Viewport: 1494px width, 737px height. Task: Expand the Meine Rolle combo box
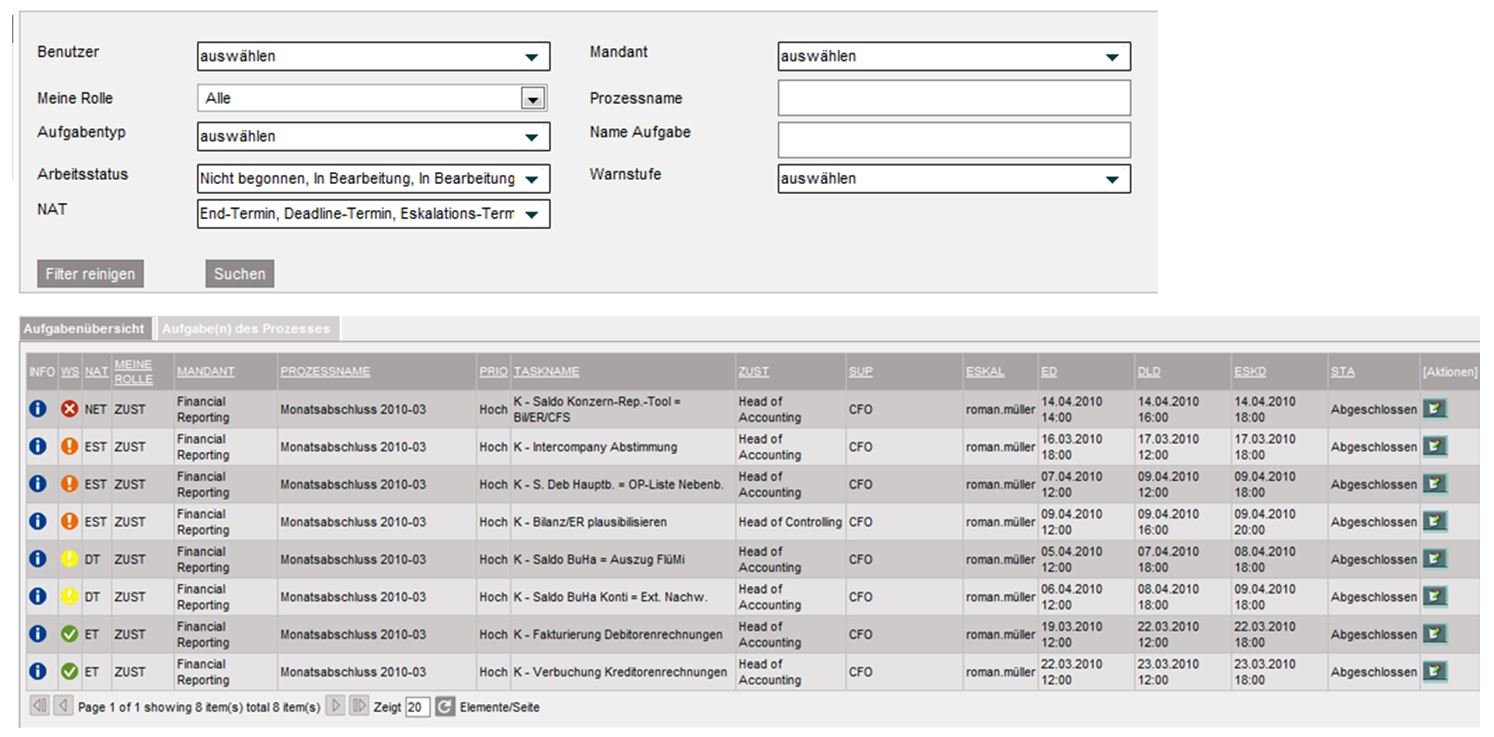(533, 99)
